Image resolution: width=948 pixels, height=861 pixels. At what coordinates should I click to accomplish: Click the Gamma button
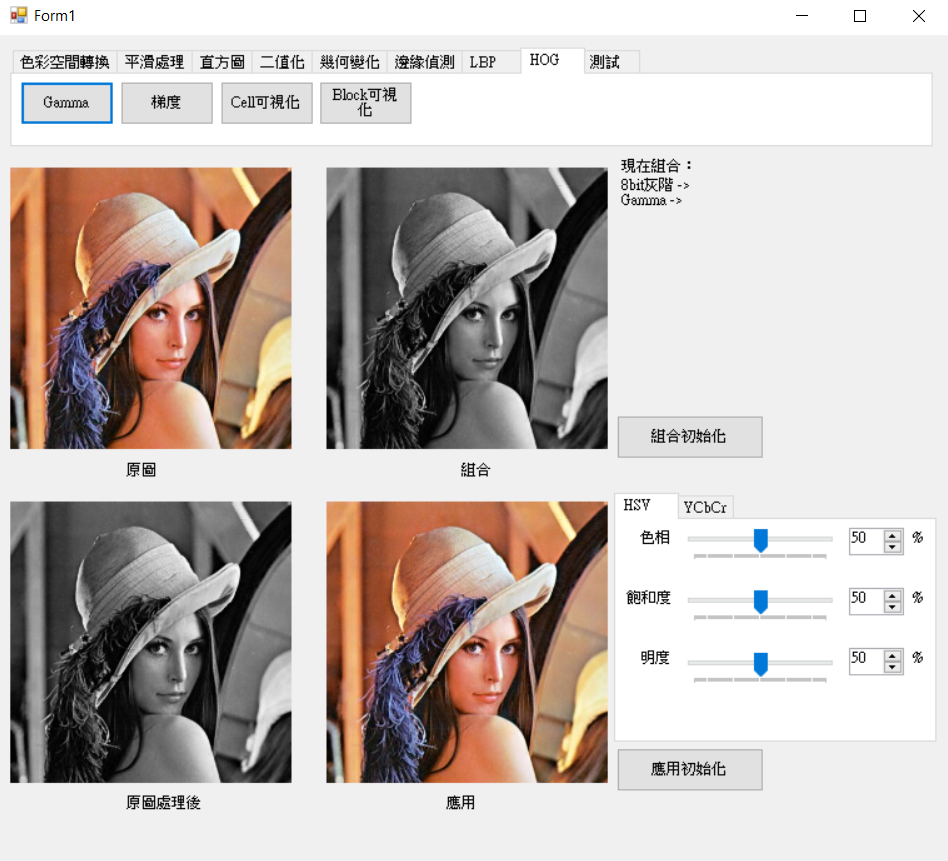pos(67,103)
